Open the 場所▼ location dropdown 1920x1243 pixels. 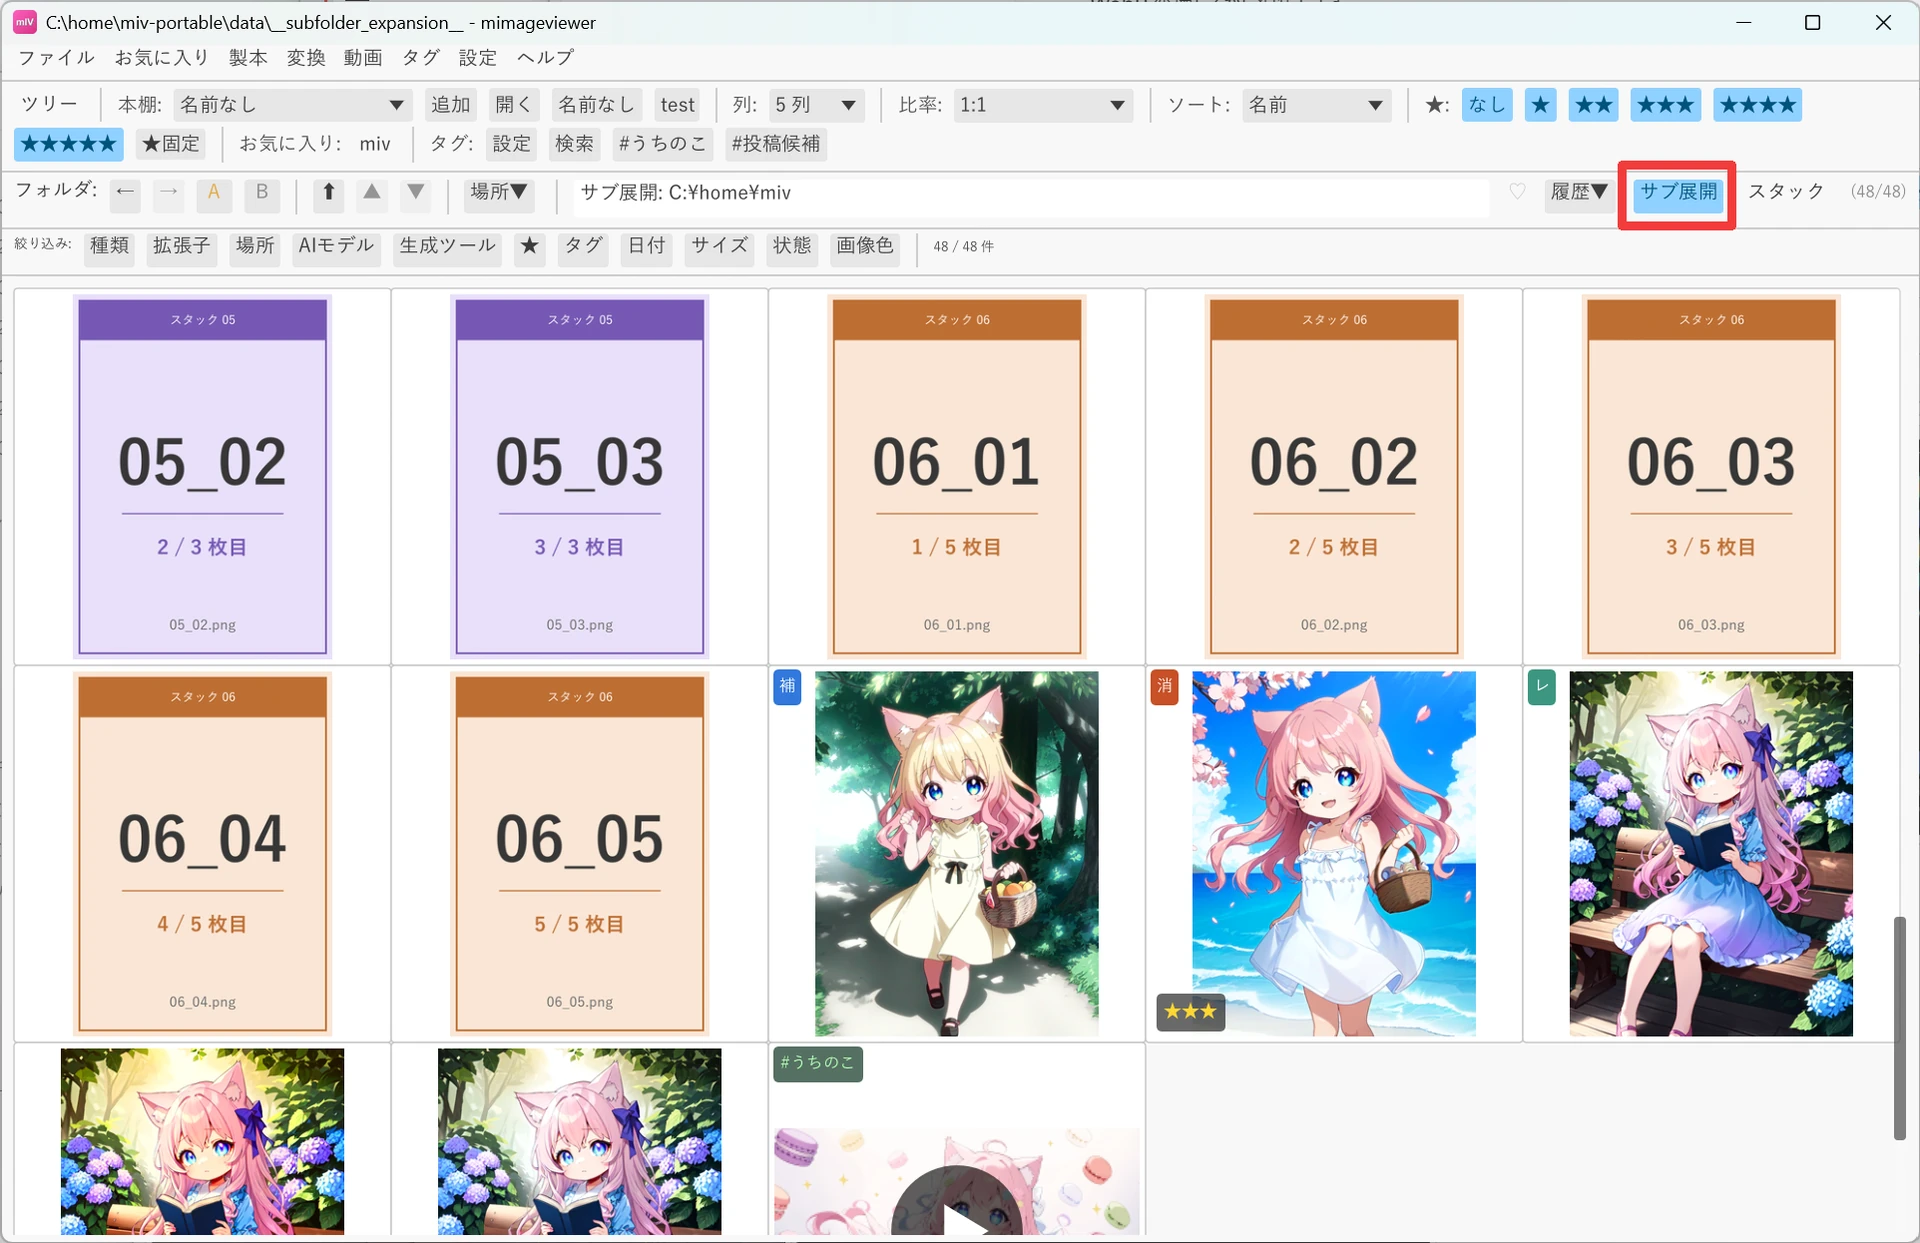(499, 192)
